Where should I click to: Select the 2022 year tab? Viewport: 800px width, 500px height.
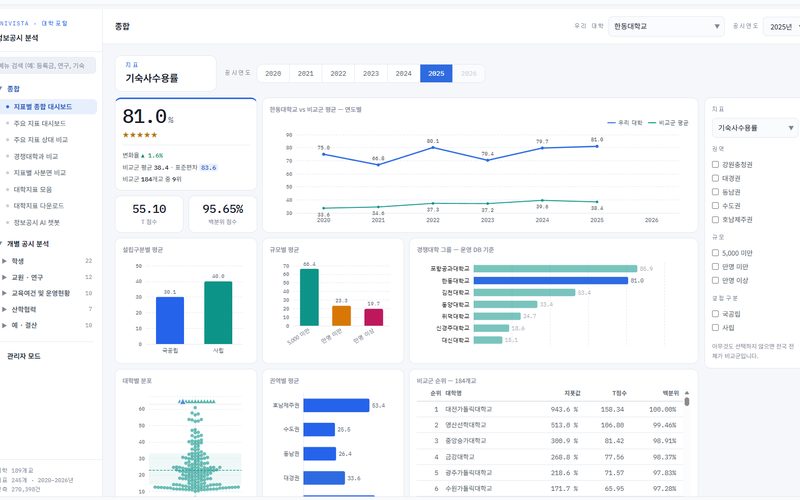[338, 73]
